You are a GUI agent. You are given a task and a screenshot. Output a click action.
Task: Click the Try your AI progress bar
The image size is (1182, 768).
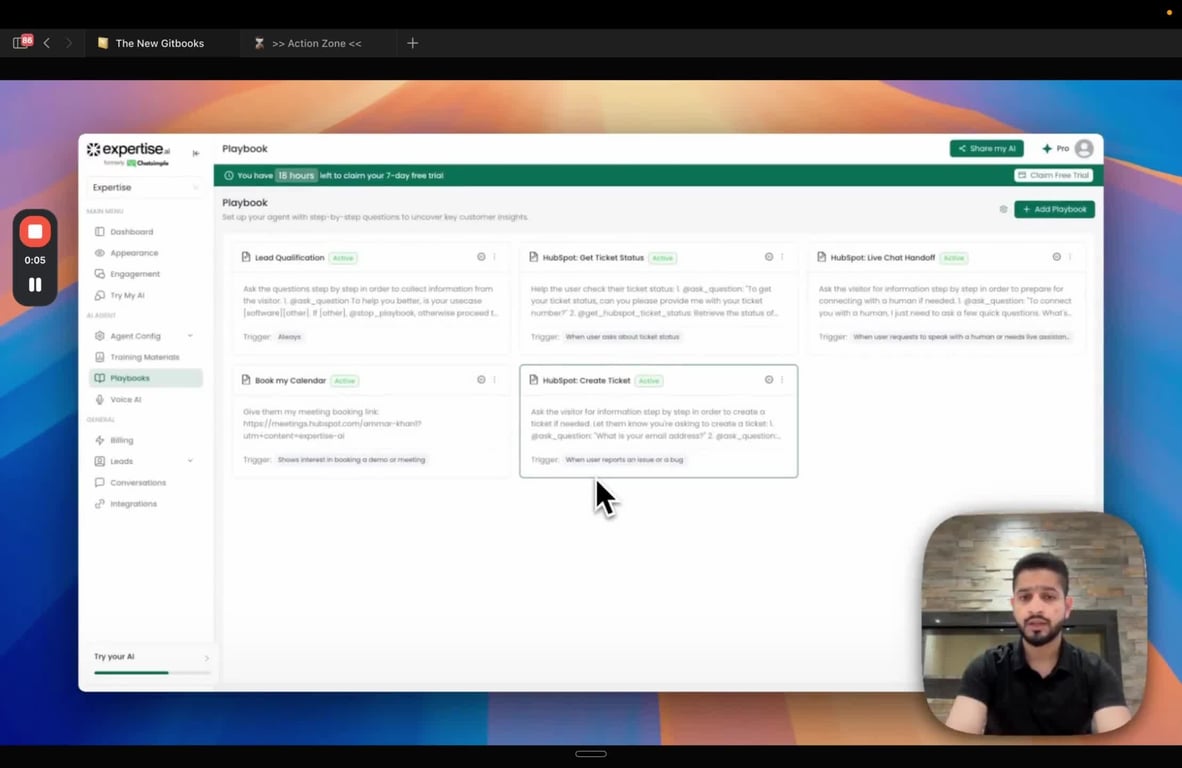pos(150,672)
